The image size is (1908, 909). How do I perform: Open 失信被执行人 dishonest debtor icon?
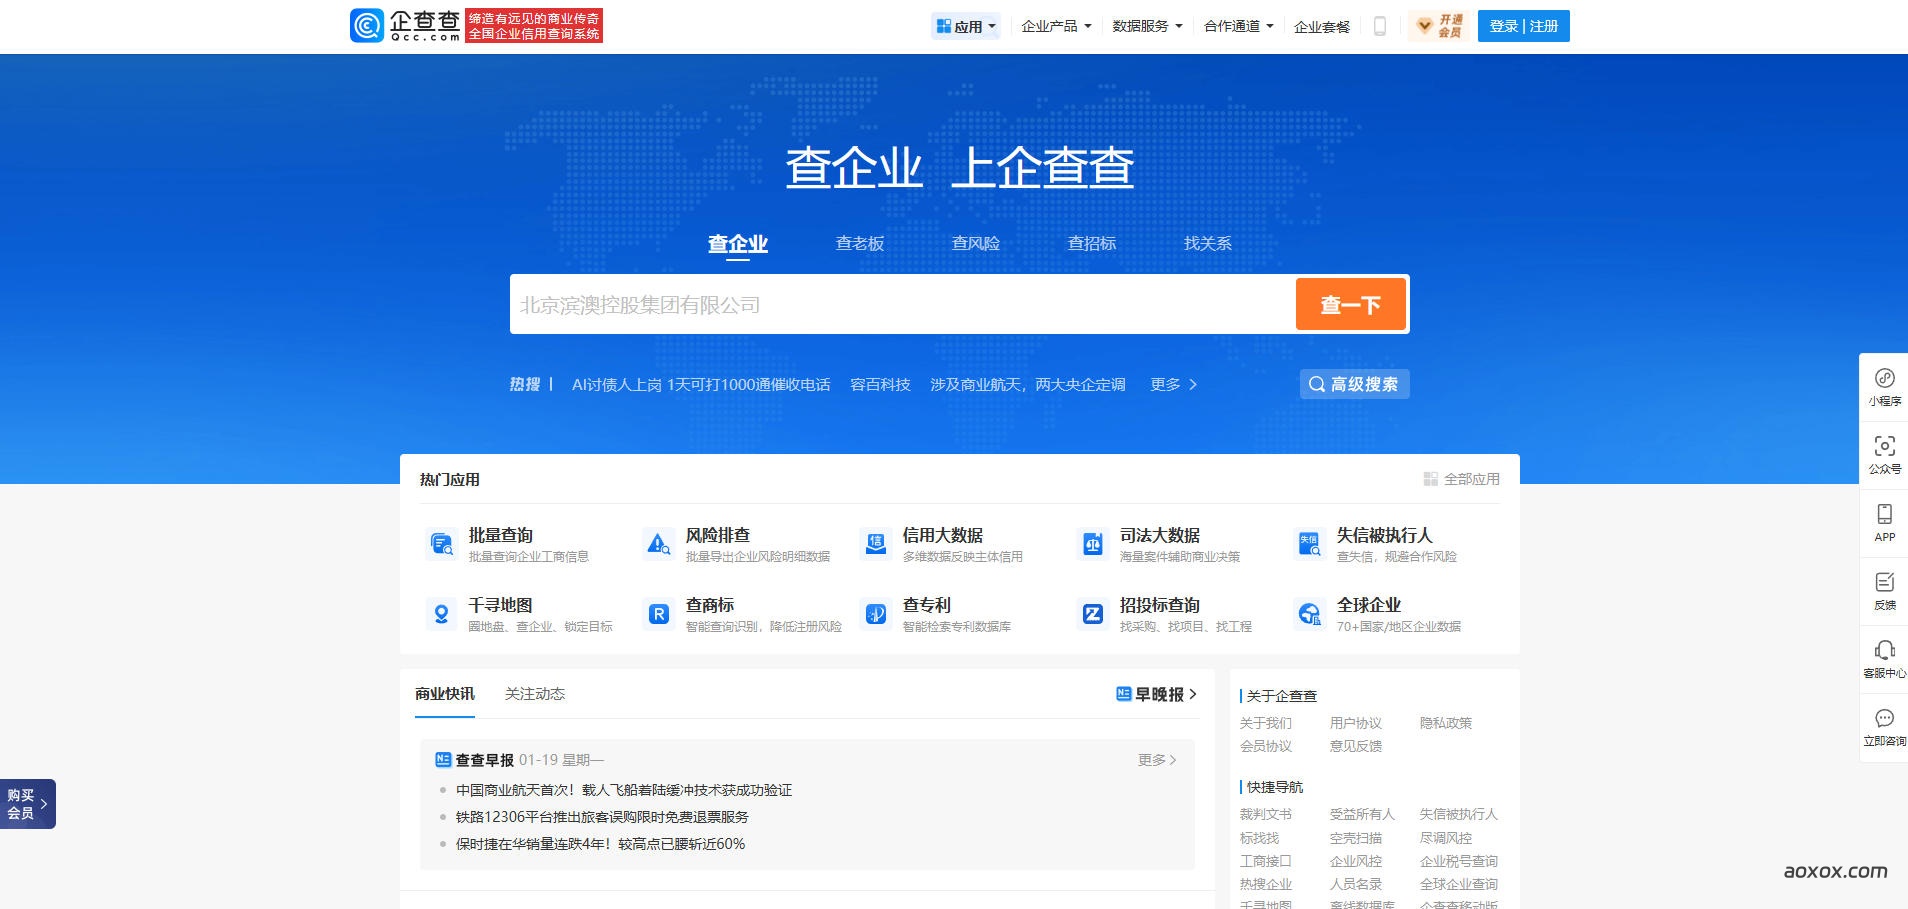click(x=1310, y=543)
